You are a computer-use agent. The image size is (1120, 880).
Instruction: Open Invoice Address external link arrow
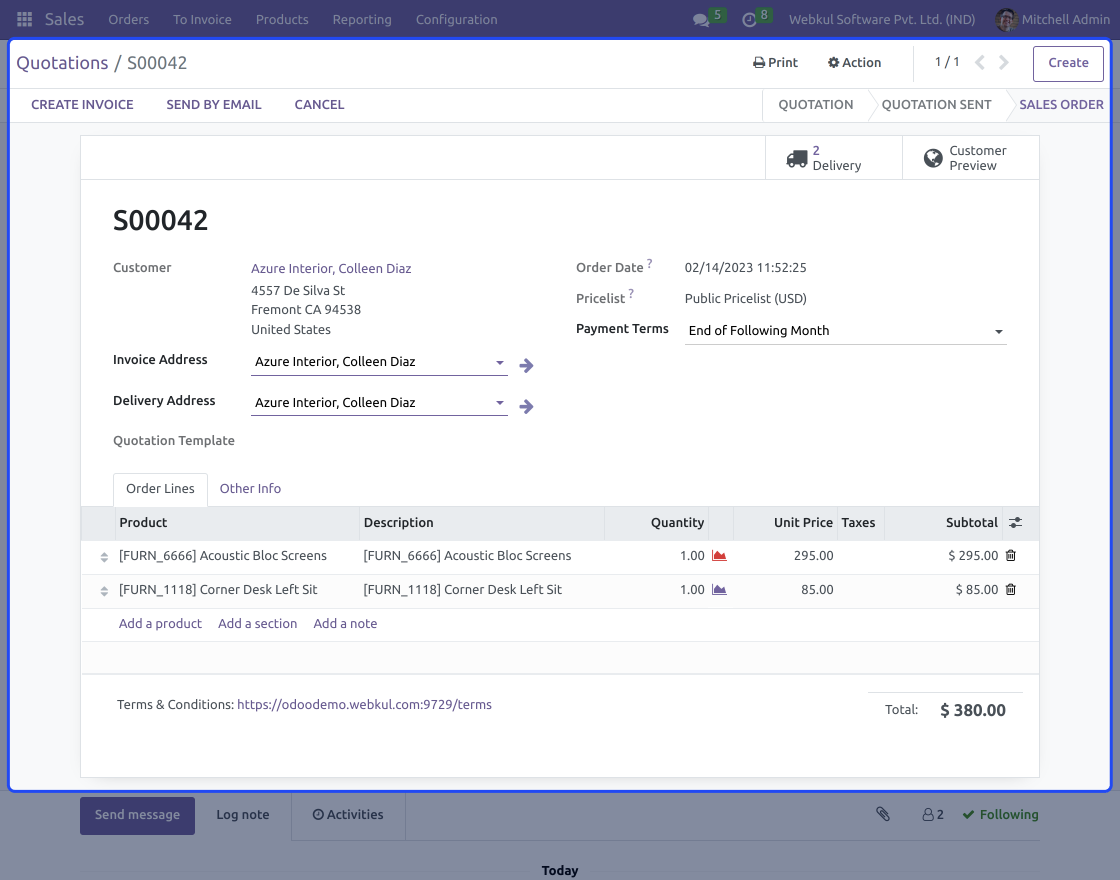[x=526, y=366]
